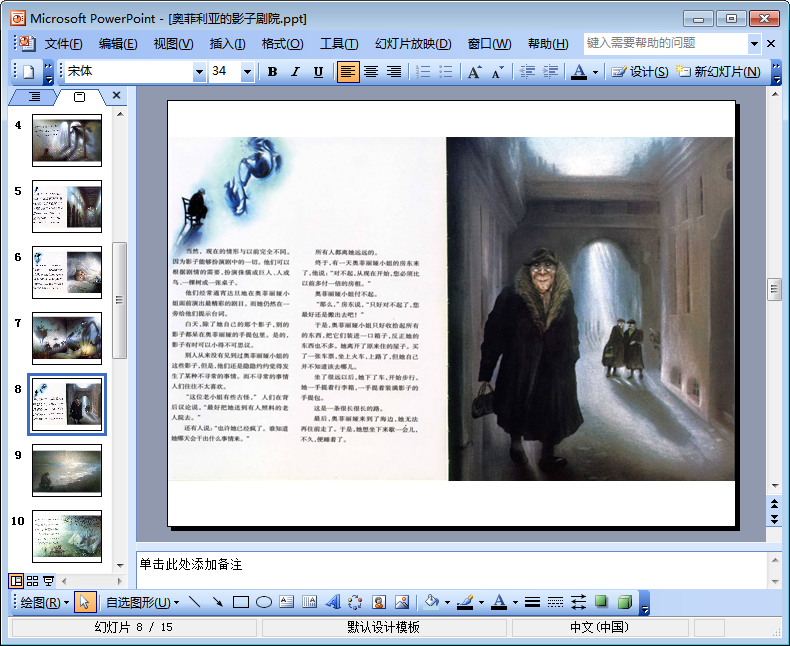Insert Picture from file

pos(402,602)
